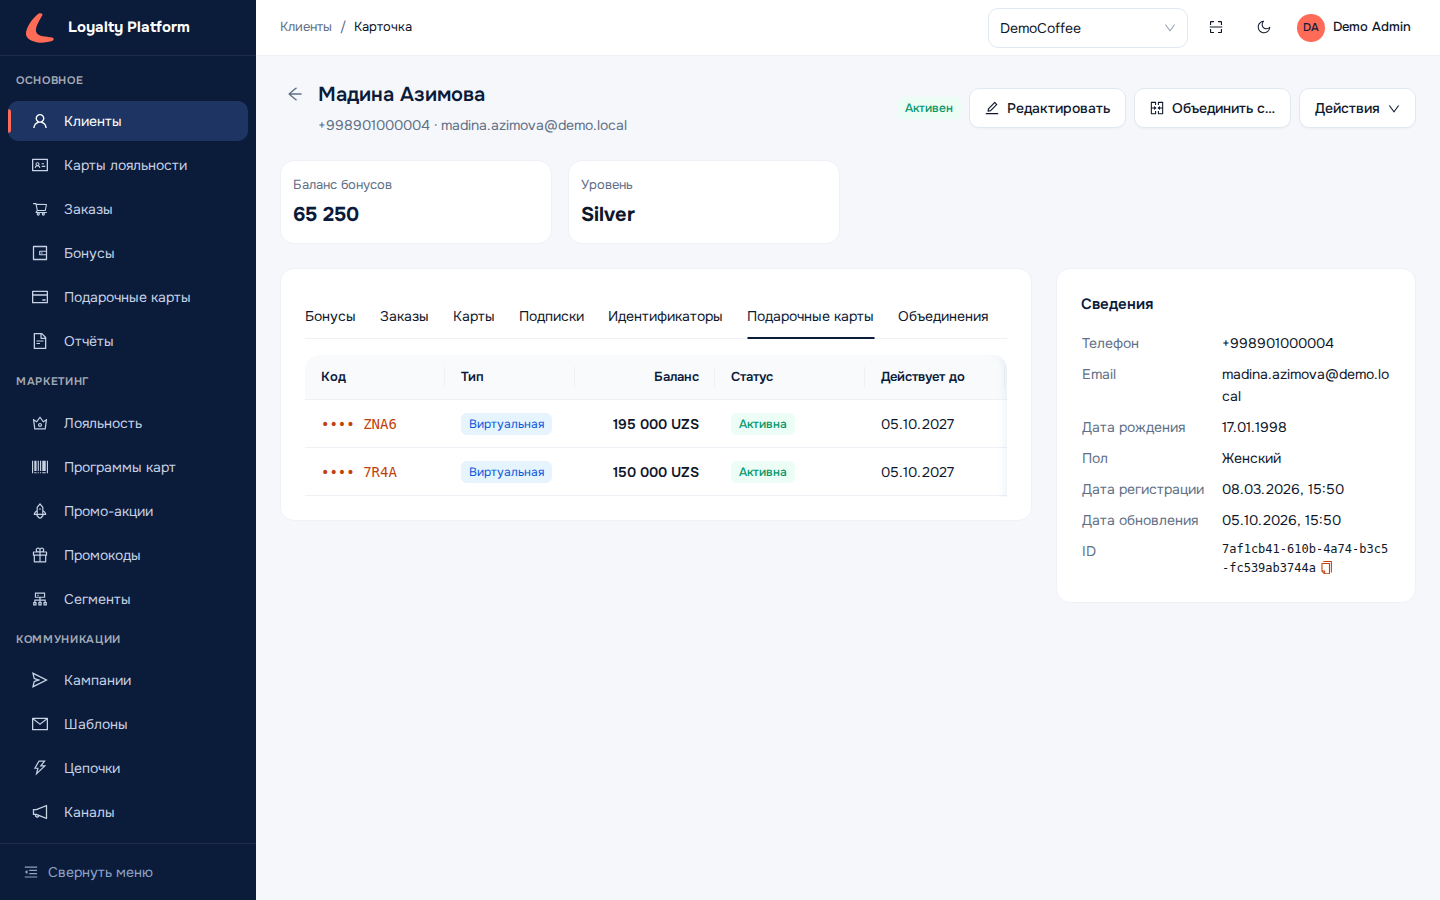Open Промо-акции section
The width and height of the screenshot is (1440, 900).
pyautogui.click(x=128, y=511)
